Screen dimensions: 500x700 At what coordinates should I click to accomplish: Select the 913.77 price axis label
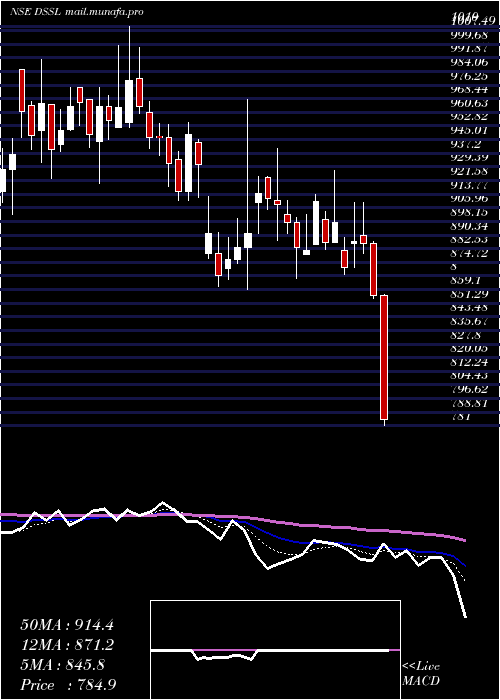pyautogui.click(x=470, y=185)
